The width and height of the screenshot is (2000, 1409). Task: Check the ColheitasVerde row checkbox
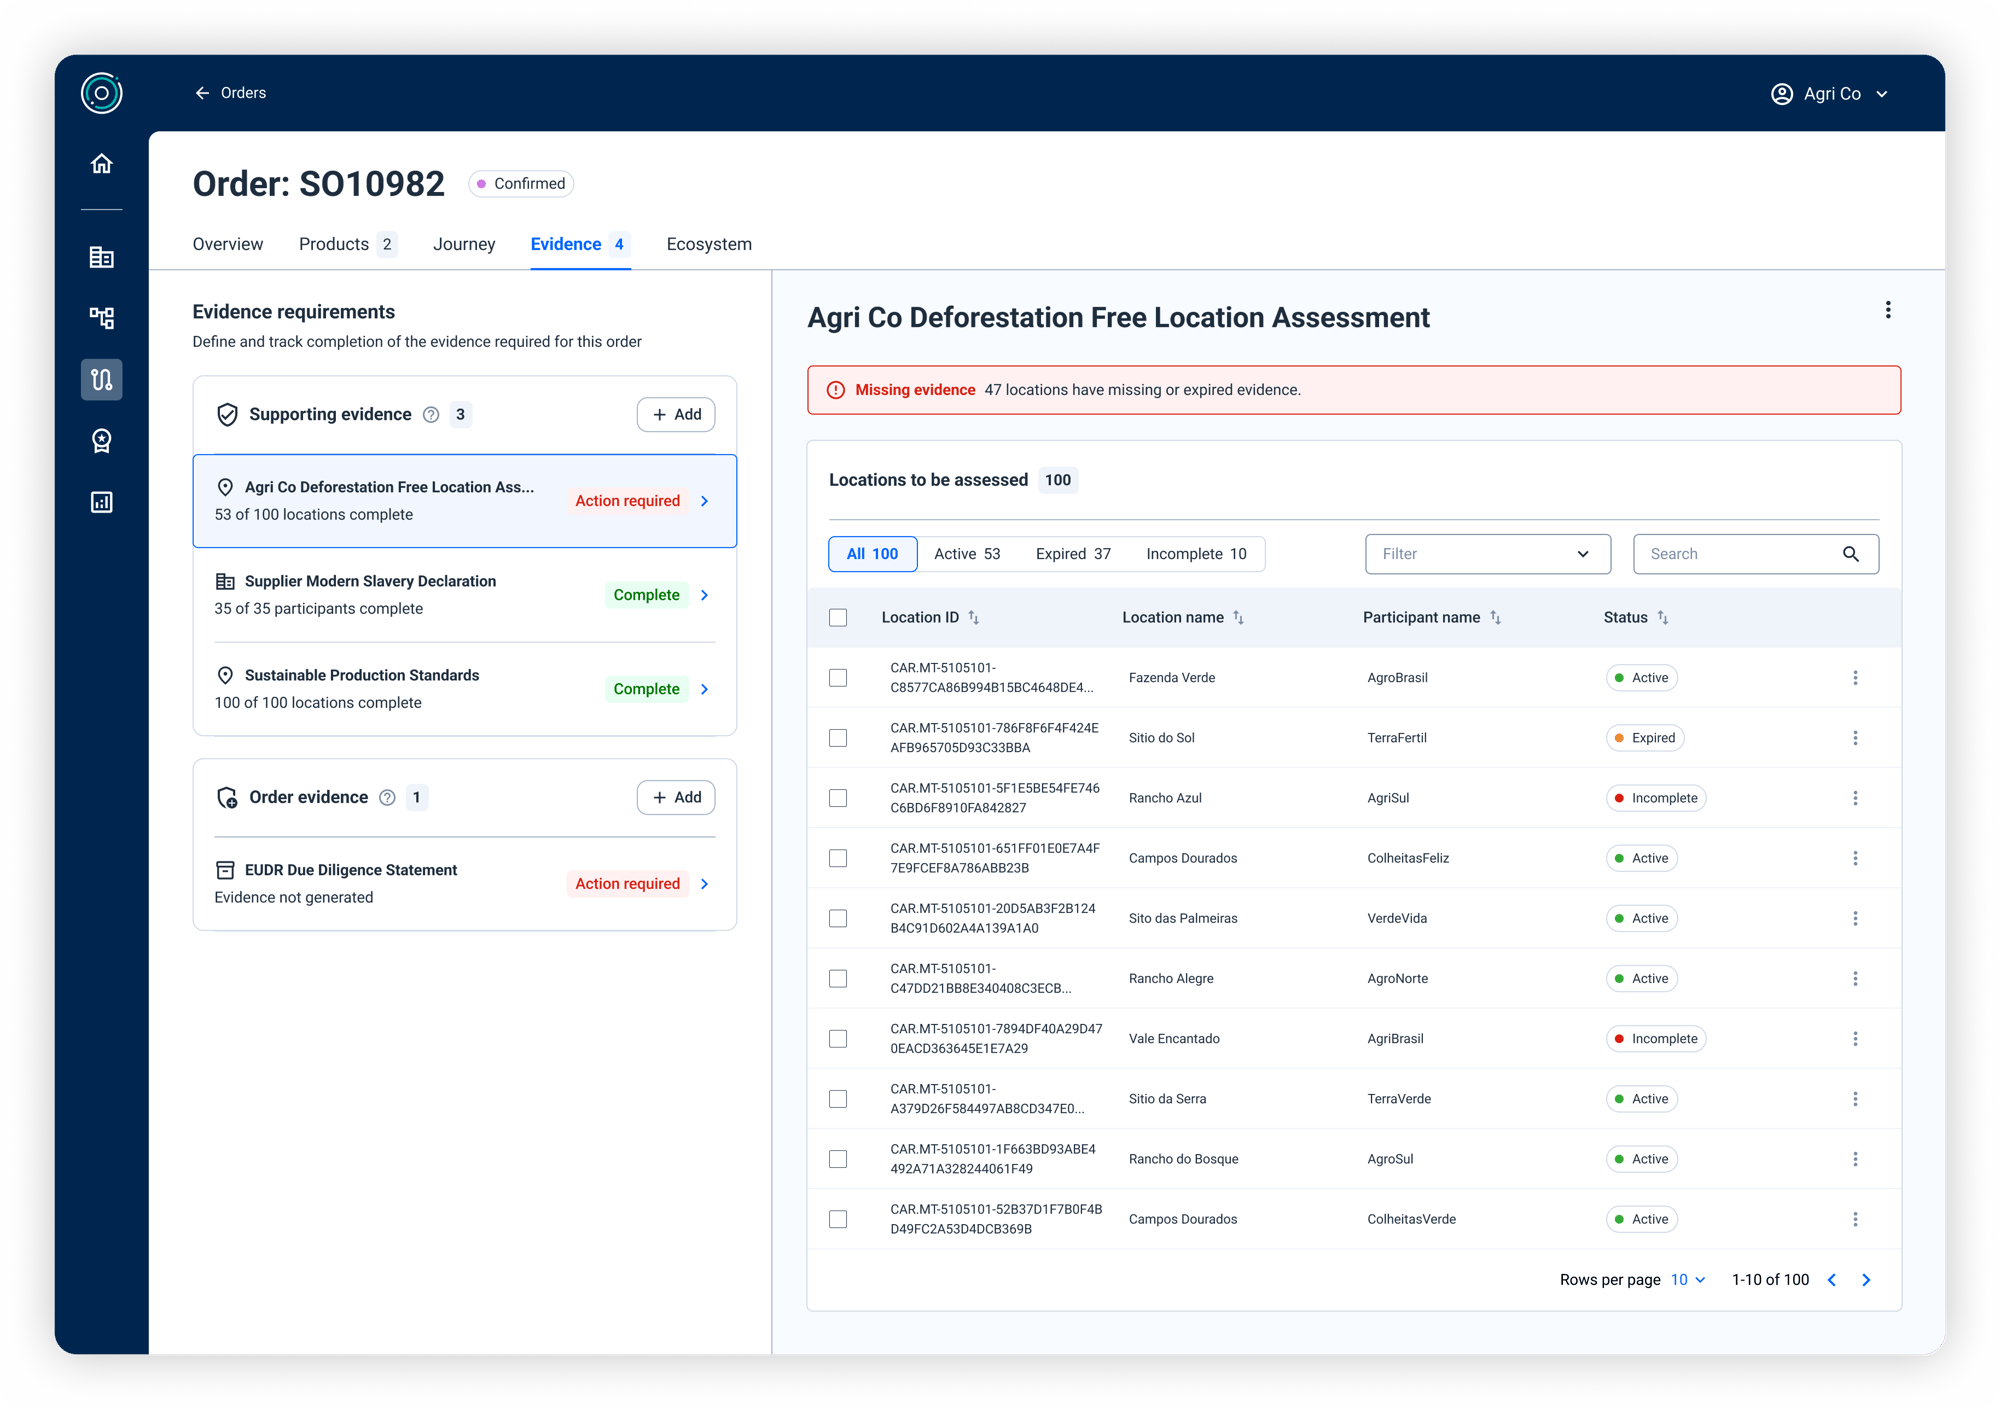838,1219
